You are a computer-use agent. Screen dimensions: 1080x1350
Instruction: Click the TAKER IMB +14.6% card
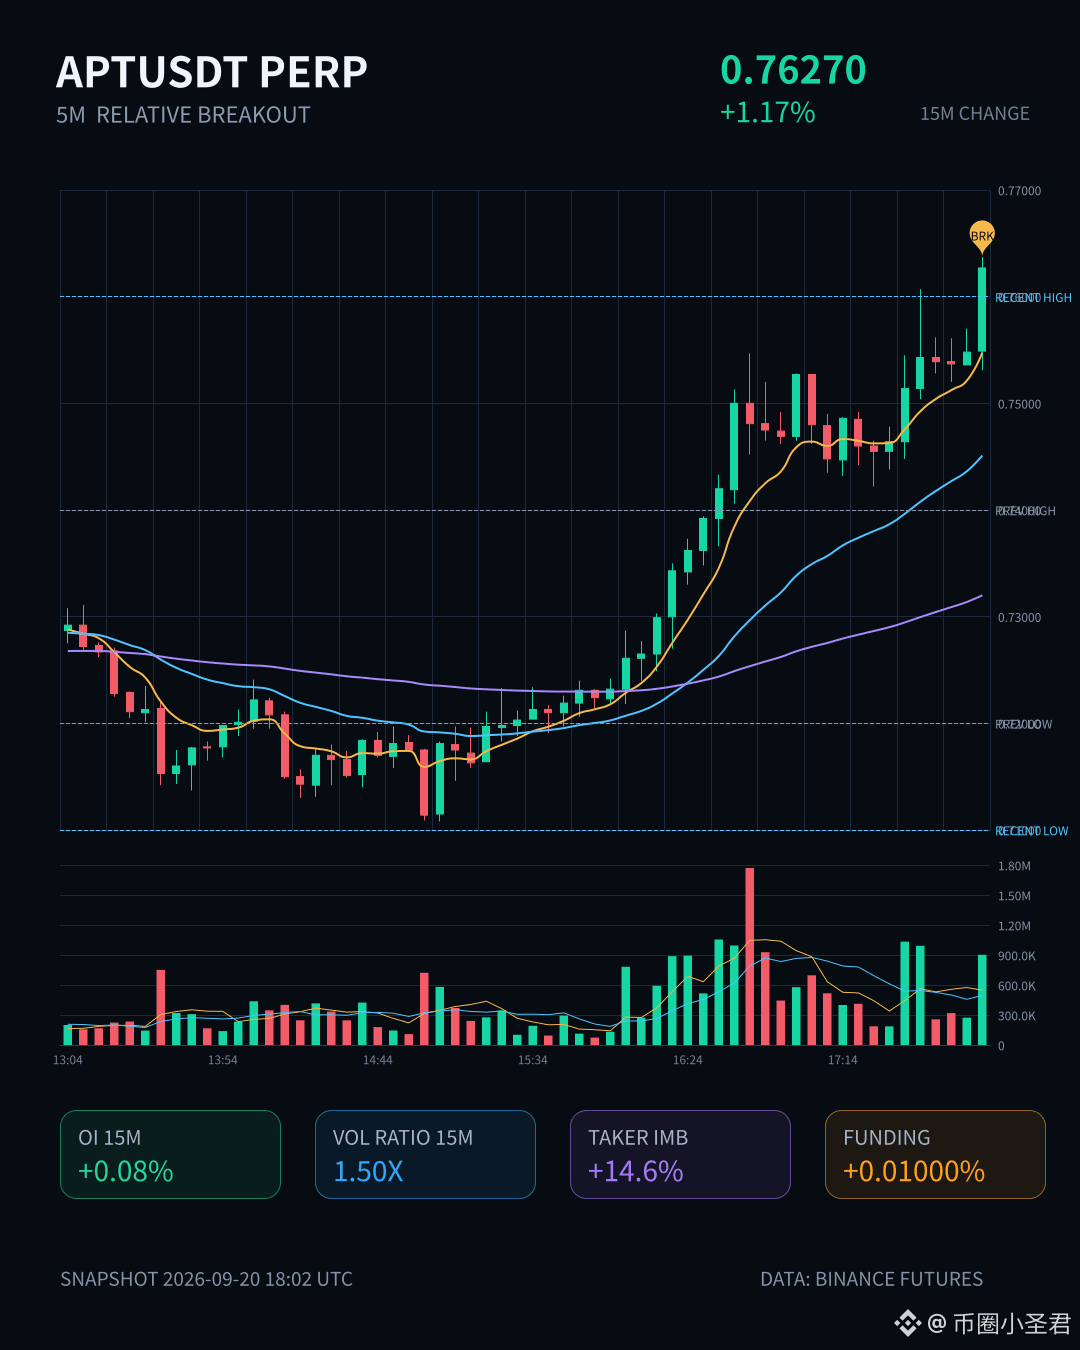pos(680,1154)
